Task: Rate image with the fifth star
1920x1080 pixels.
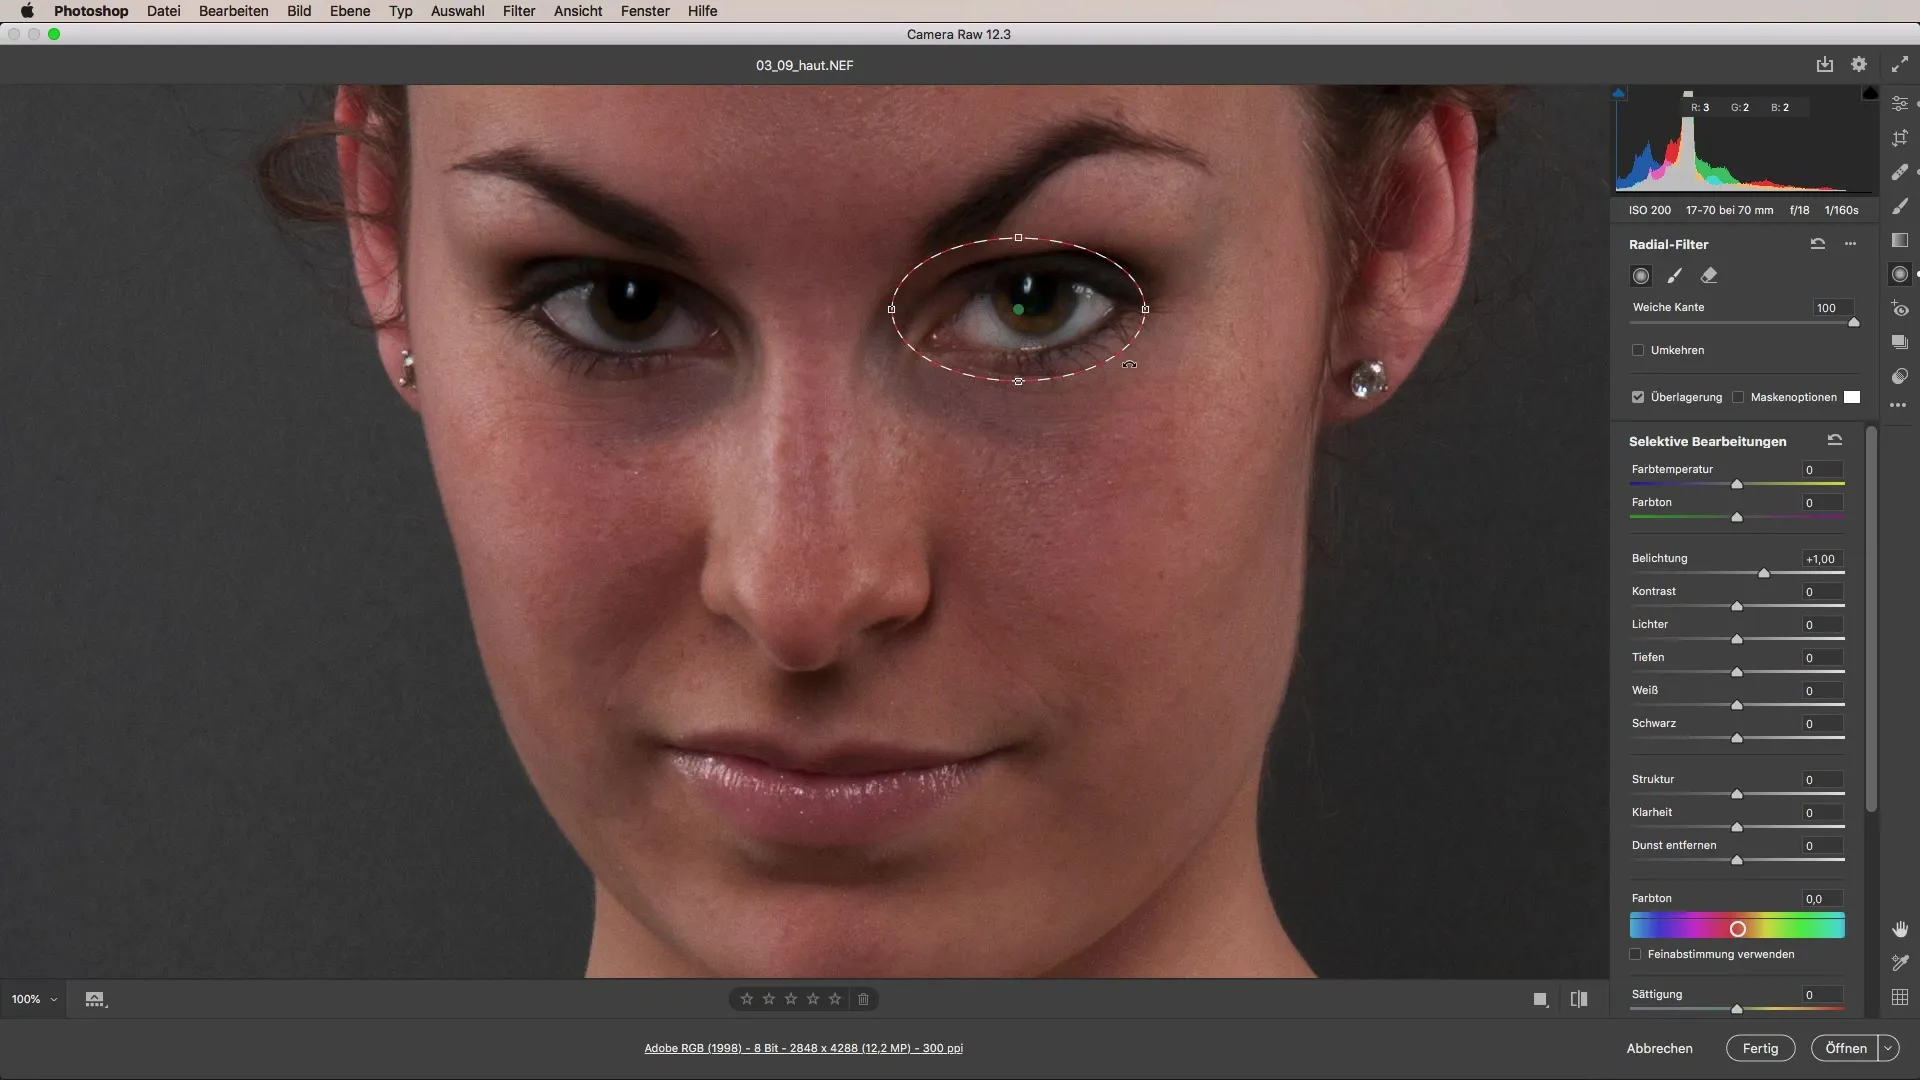Action: [835, 999]
